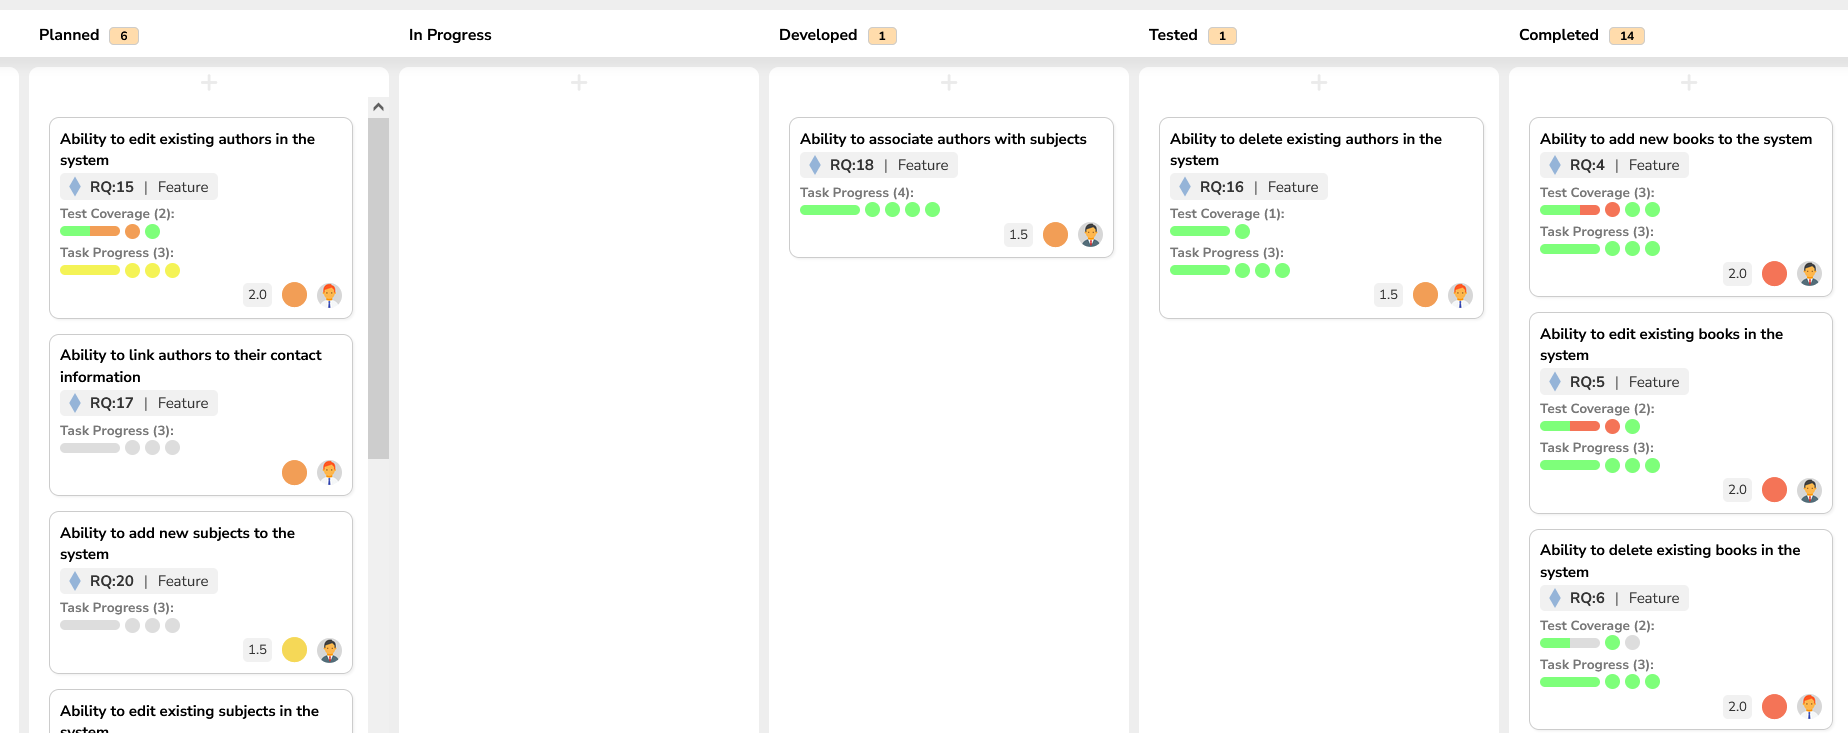This screenshot has height=733, width=1848.
Task: Click the 2.0 estimate badge on RQ:15
Action: (x=257, y=295)
